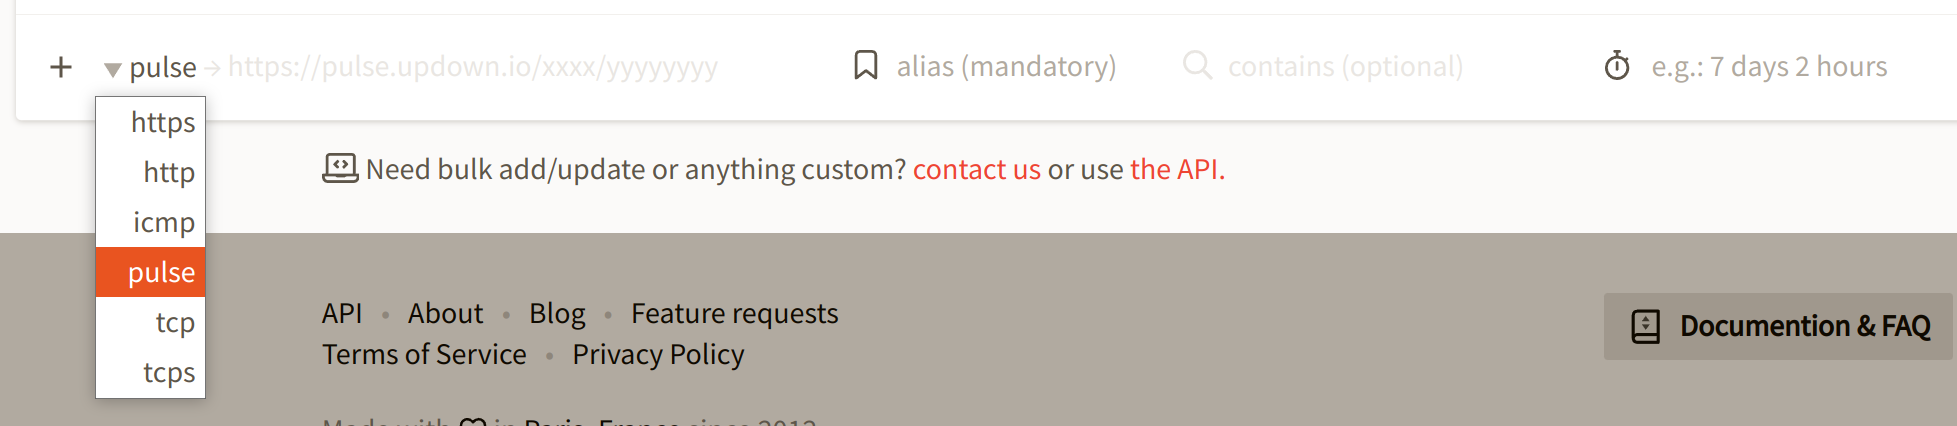This screenshot has height=426, width=1957.
Task: Click the book icon in Documentation button
Action: pos(1645,327)
